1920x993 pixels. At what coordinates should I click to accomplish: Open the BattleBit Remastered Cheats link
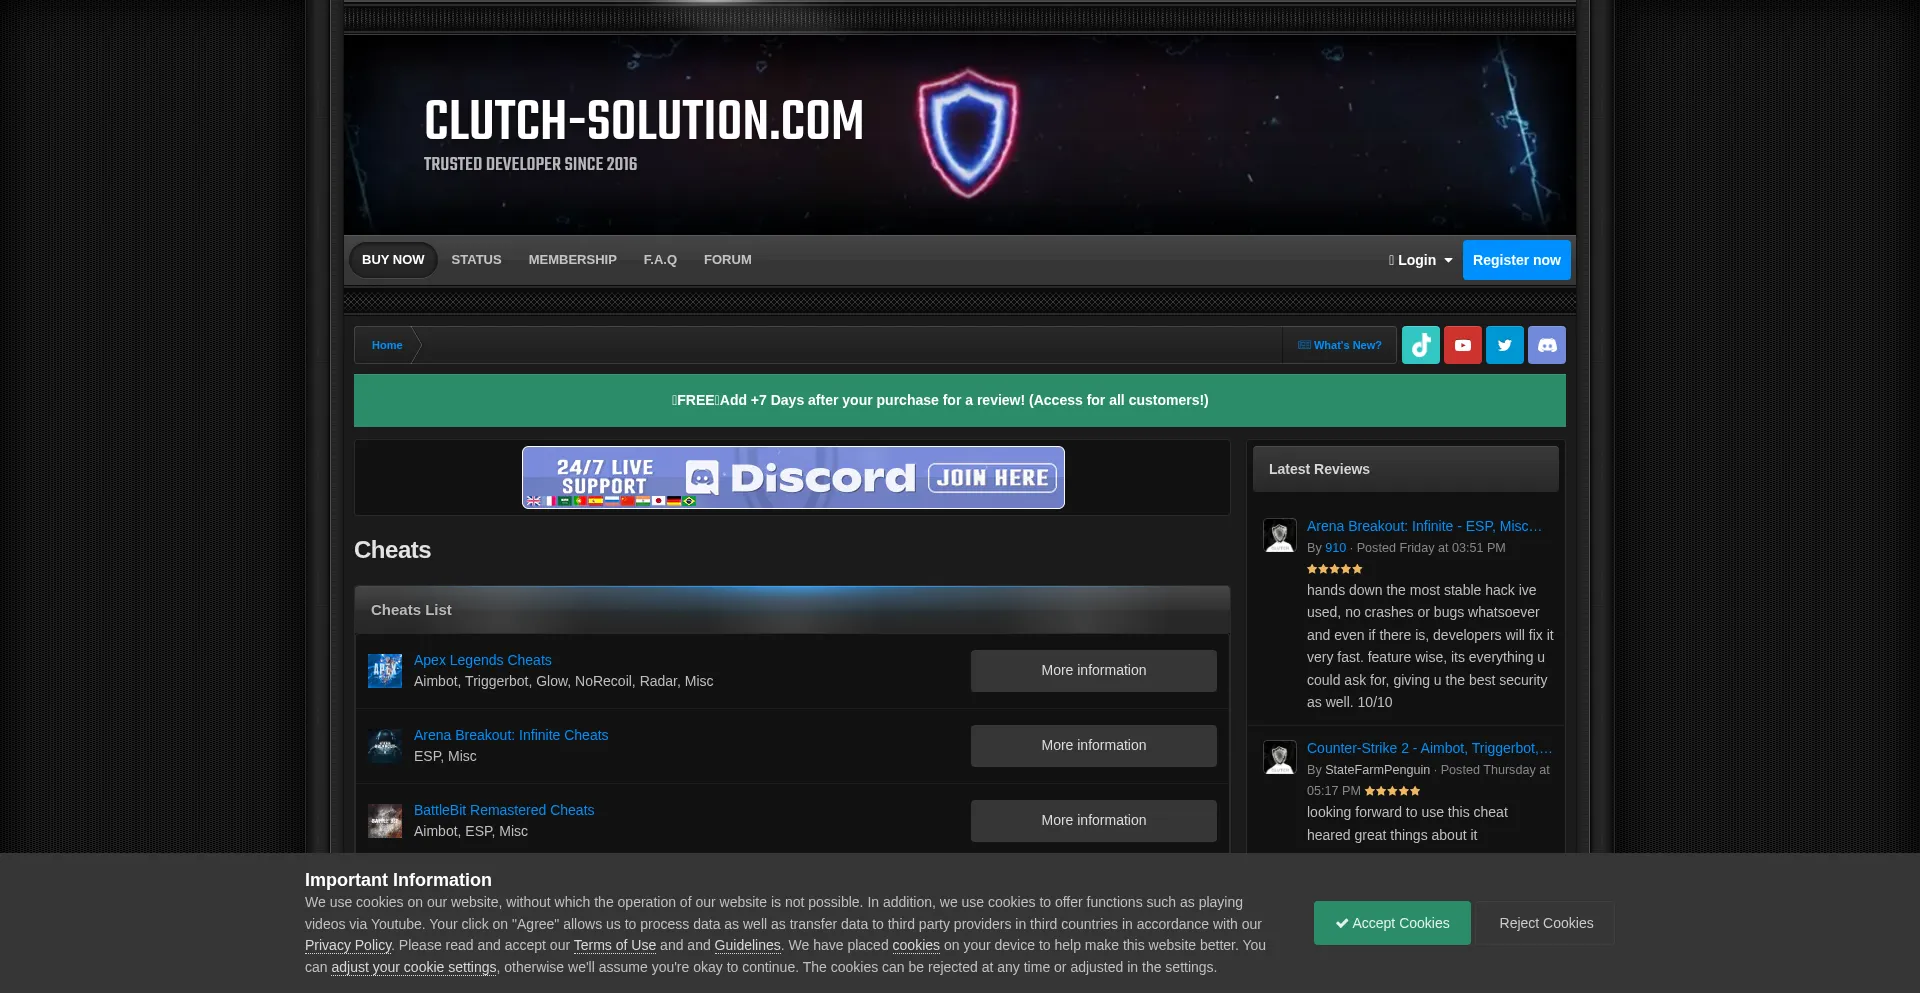click(504, 810)
